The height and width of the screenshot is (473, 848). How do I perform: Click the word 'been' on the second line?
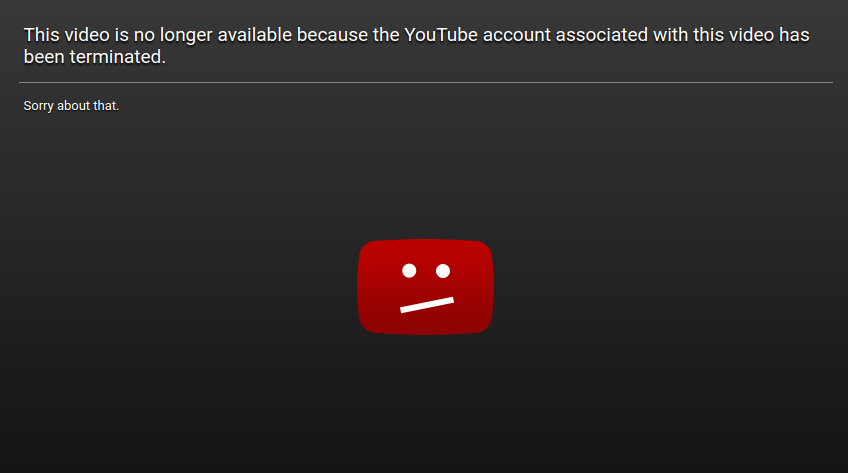tap(44, 56)
